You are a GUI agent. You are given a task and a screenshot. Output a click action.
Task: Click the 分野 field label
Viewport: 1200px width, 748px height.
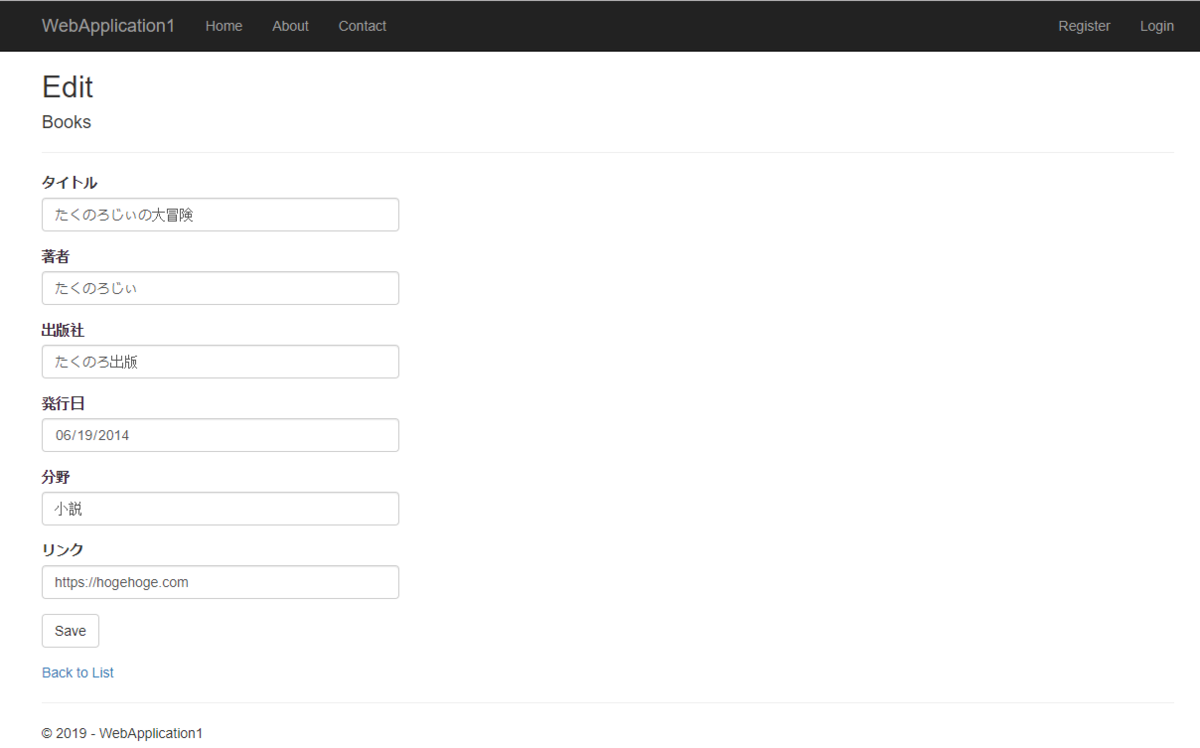click(56, 477)
